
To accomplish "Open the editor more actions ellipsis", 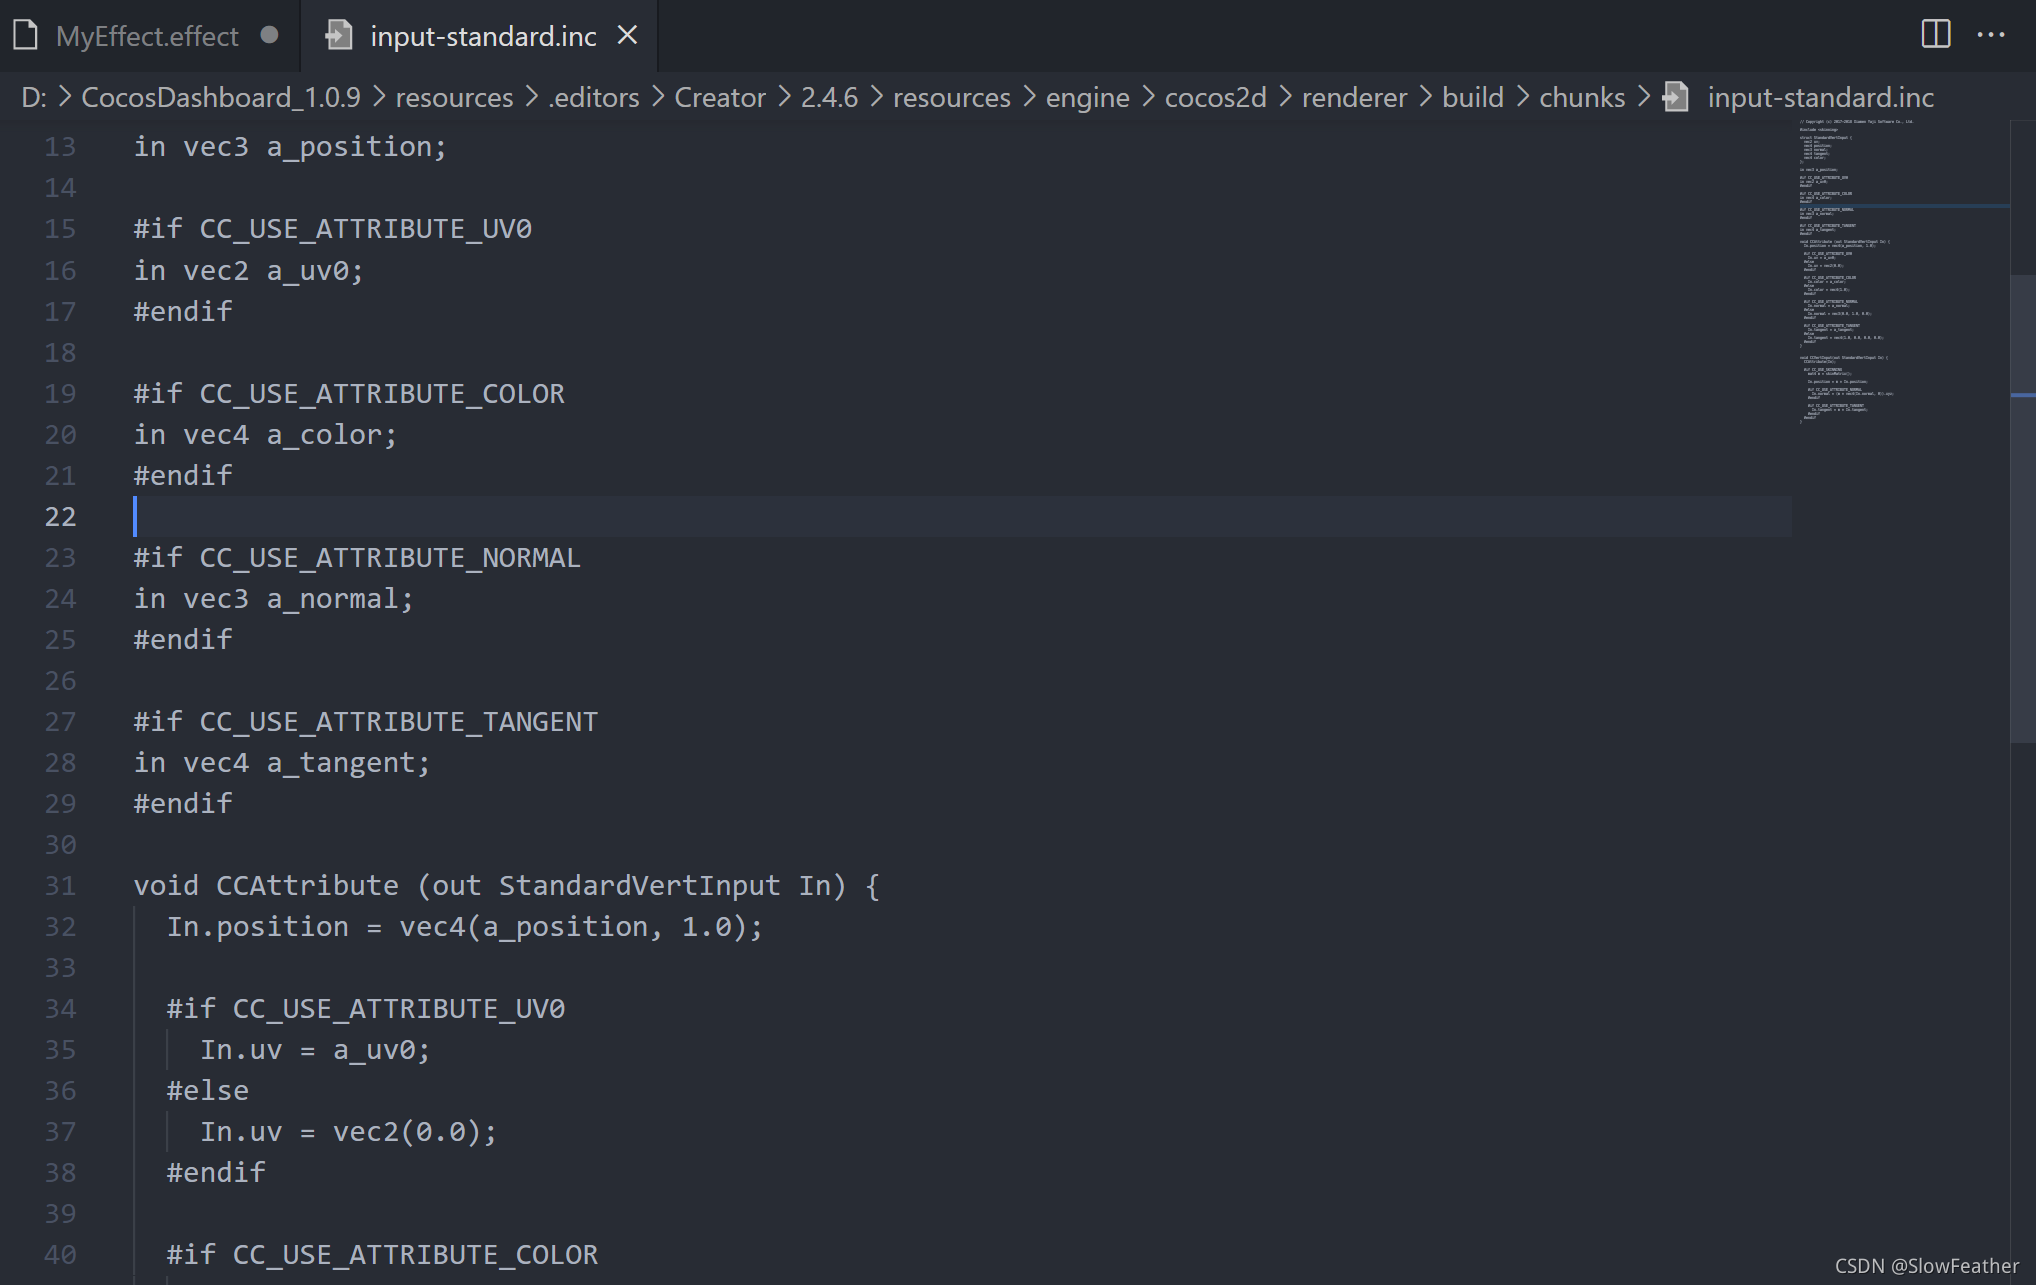I will click(x=1990, y=35).
